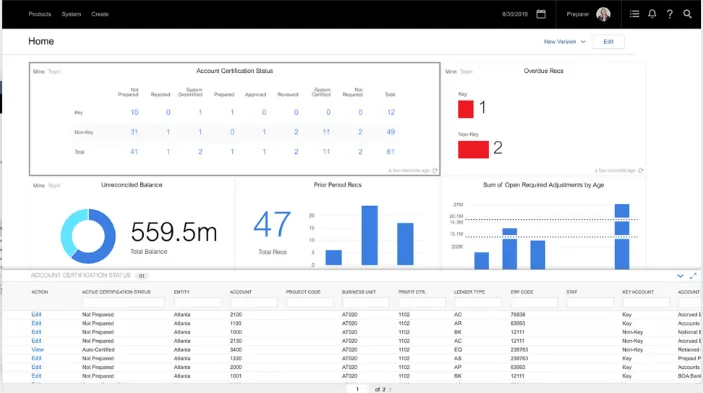Go to next page of results
Image resolution: width=703 pixels, height=393 pixels.
pos(390,389)
